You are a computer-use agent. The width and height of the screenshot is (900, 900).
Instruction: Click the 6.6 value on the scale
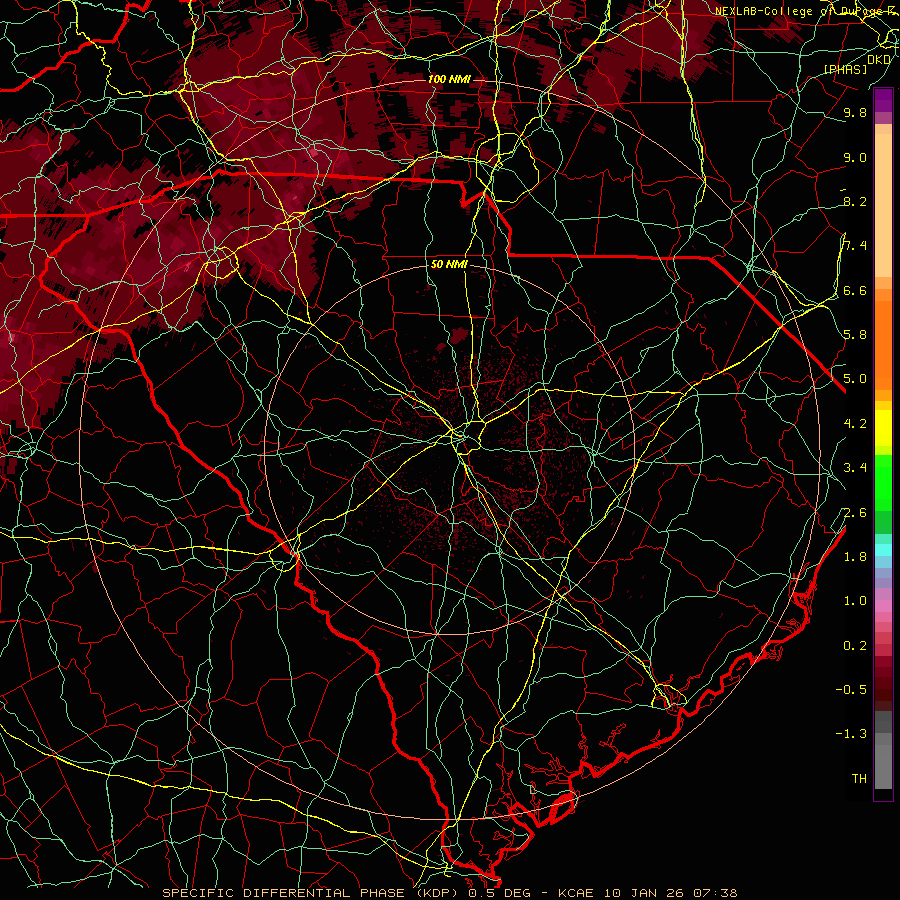tap(855, 290)
